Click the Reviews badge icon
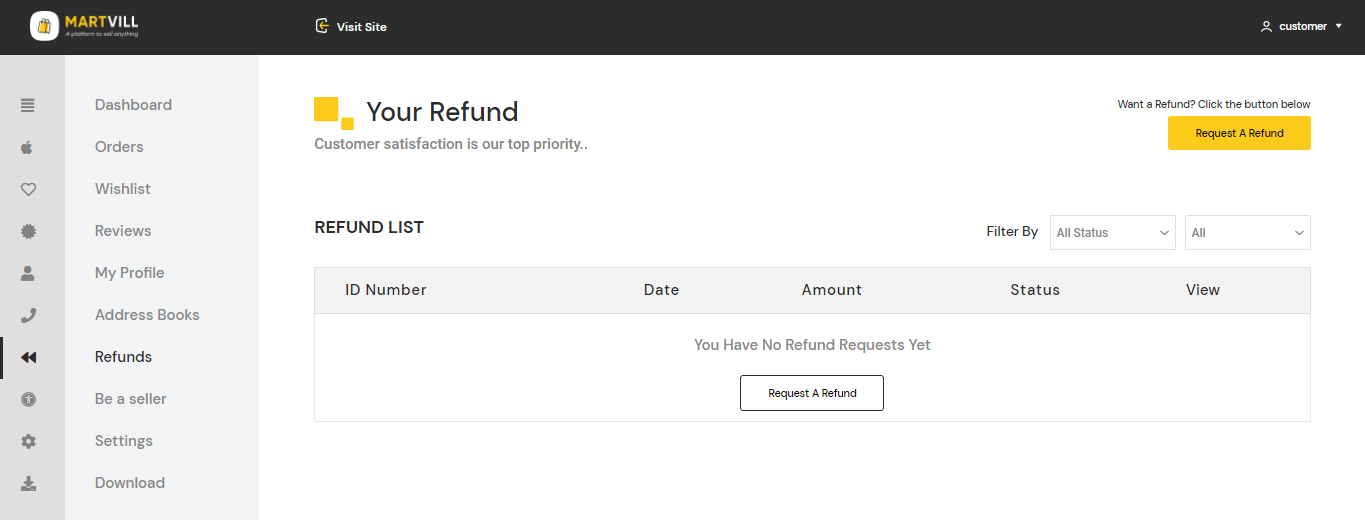 28,231
